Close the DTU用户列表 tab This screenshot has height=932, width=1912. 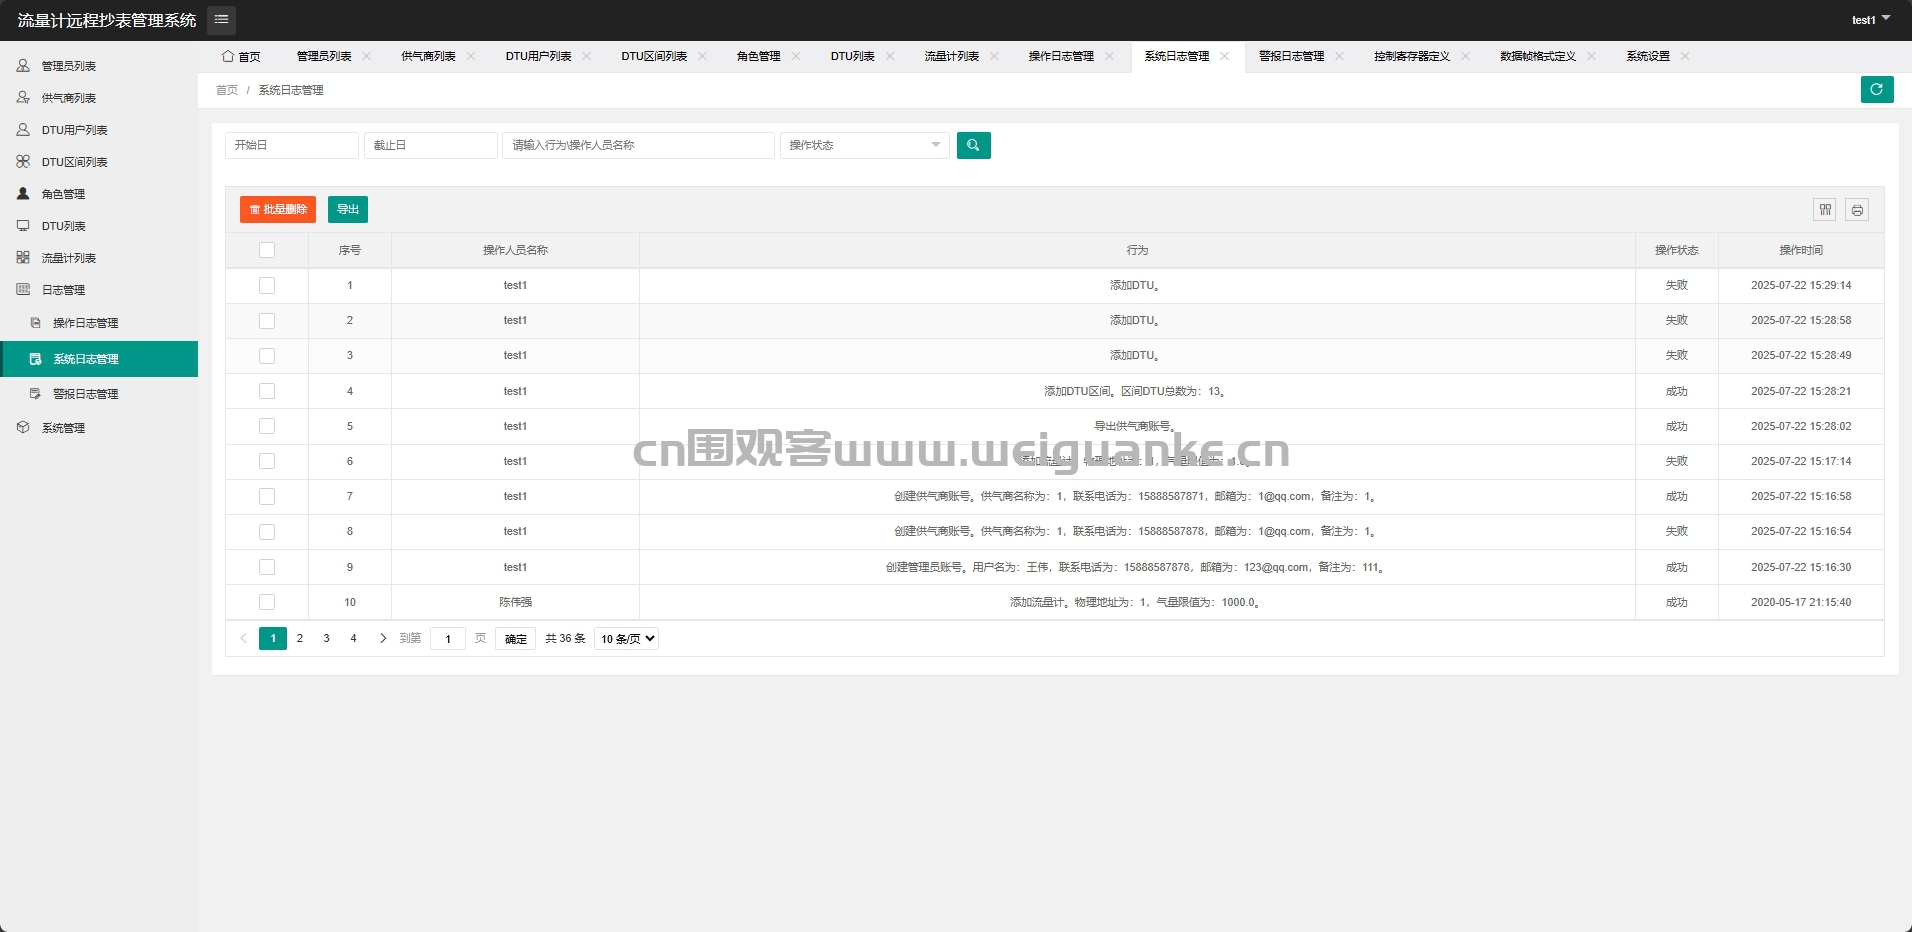click(587, 56)
